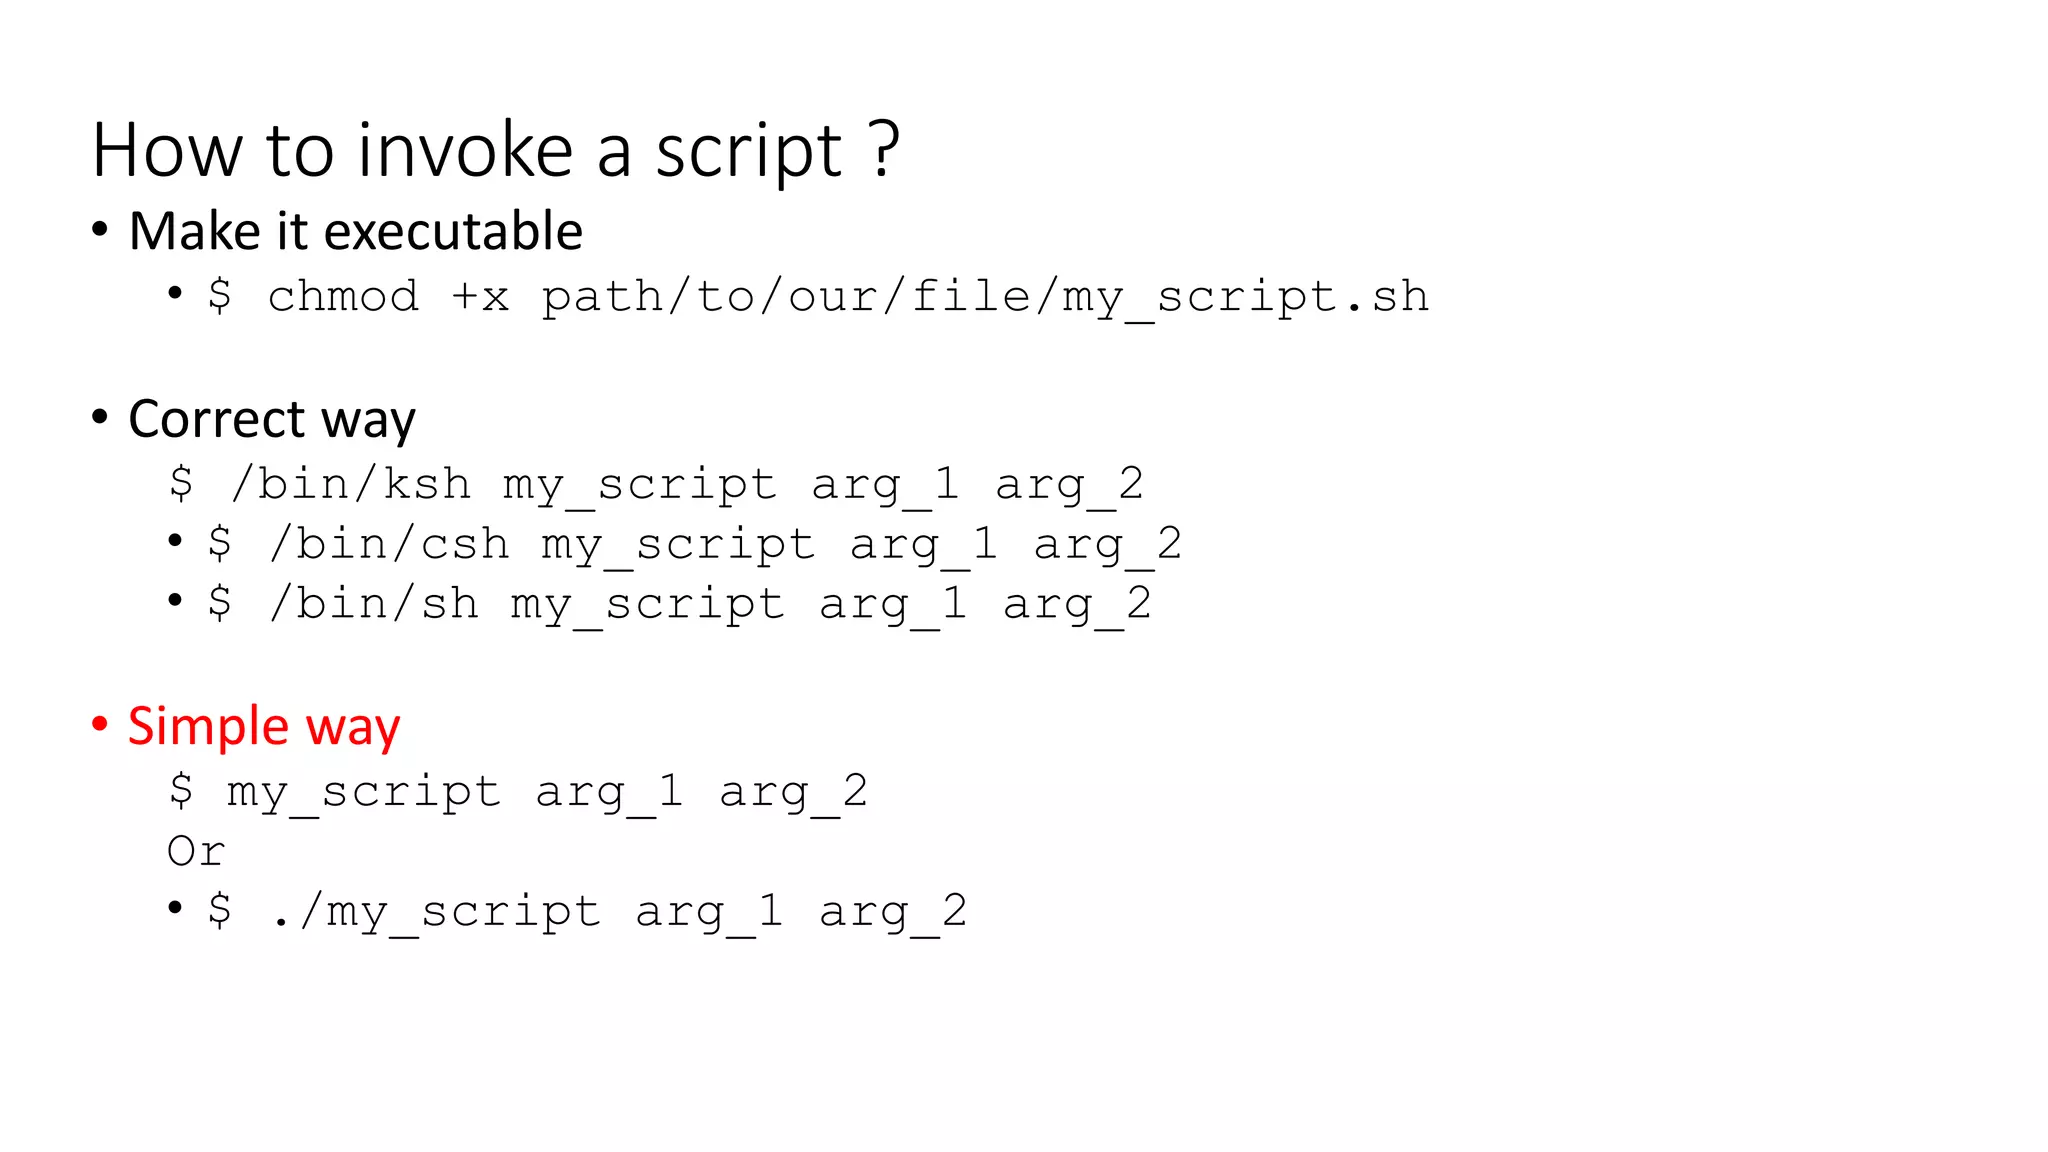Click the /bin/csh my_script command line

pyautogui.click(x=695, y=545)
